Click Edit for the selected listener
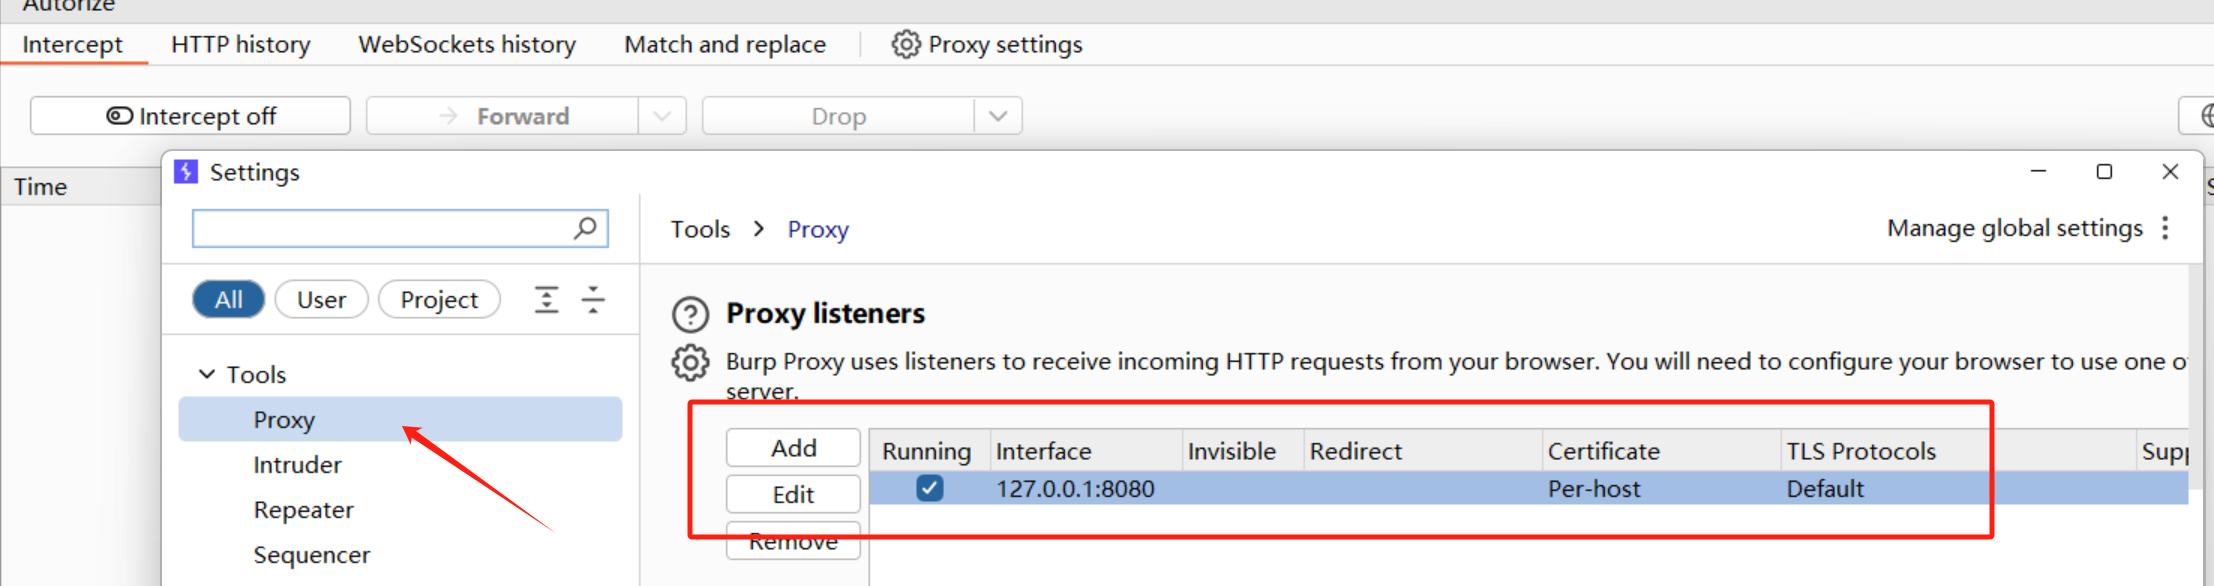Image resolution: width=2214 pixels, height=586 pixels. [793, 494]
